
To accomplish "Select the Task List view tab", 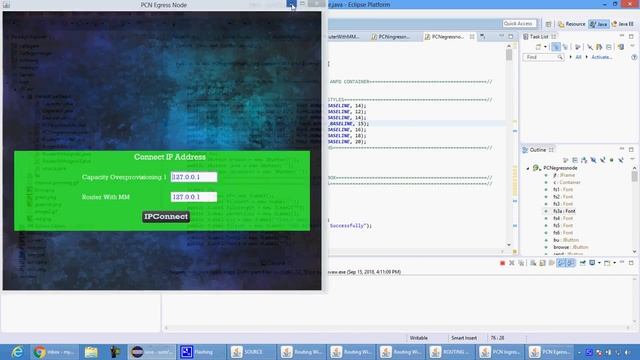I will (x=539, y=36).
